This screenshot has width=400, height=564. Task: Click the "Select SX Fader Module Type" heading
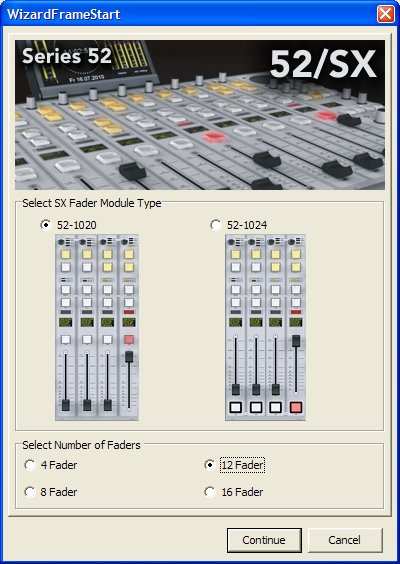pos(92,203)
